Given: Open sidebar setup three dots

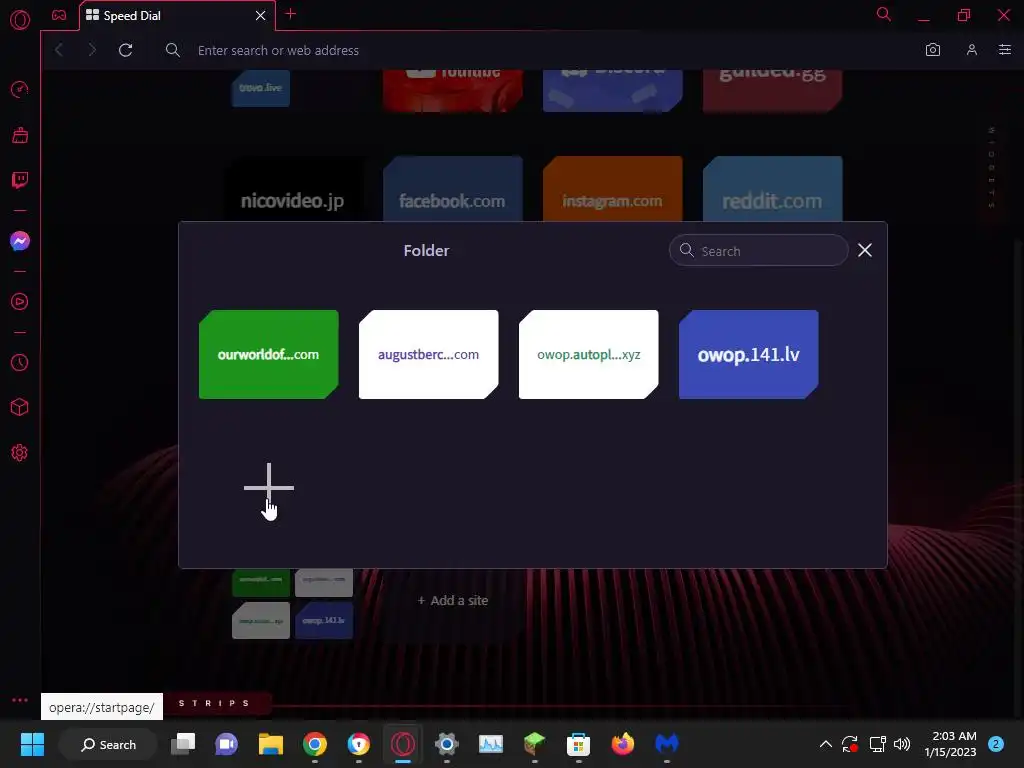Looking at the screenshot, I should (20, 700).
